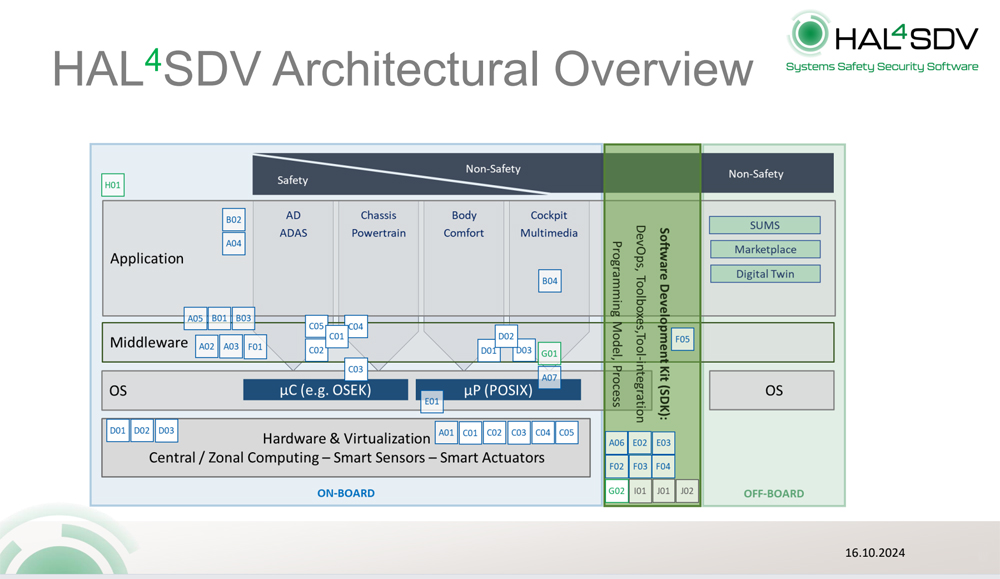Select the E01 tag
1000x579 pixels.
pyautogui.click(x=432, y=401)
